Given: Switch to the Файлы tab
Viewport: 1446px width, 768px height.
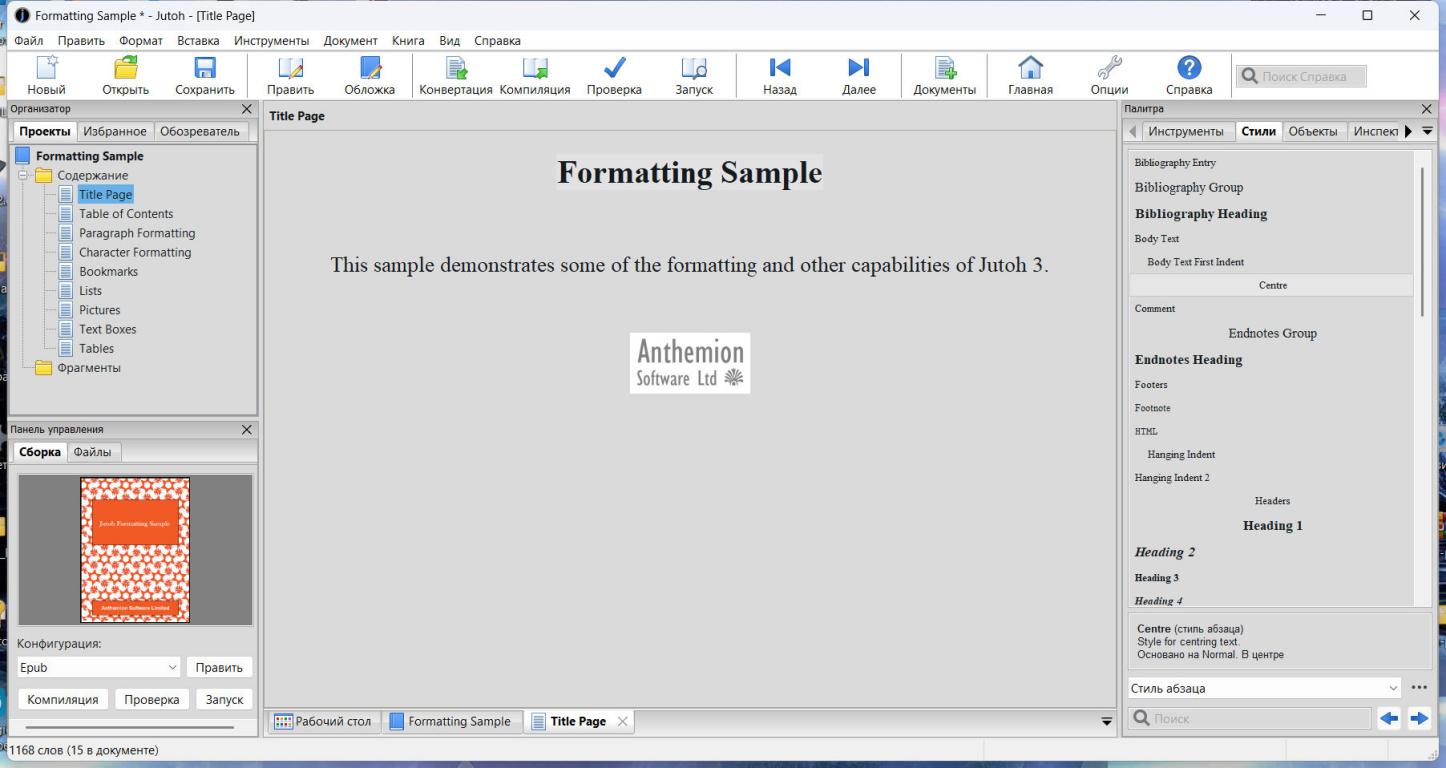Looking at the screenshot, I should 93,452.
